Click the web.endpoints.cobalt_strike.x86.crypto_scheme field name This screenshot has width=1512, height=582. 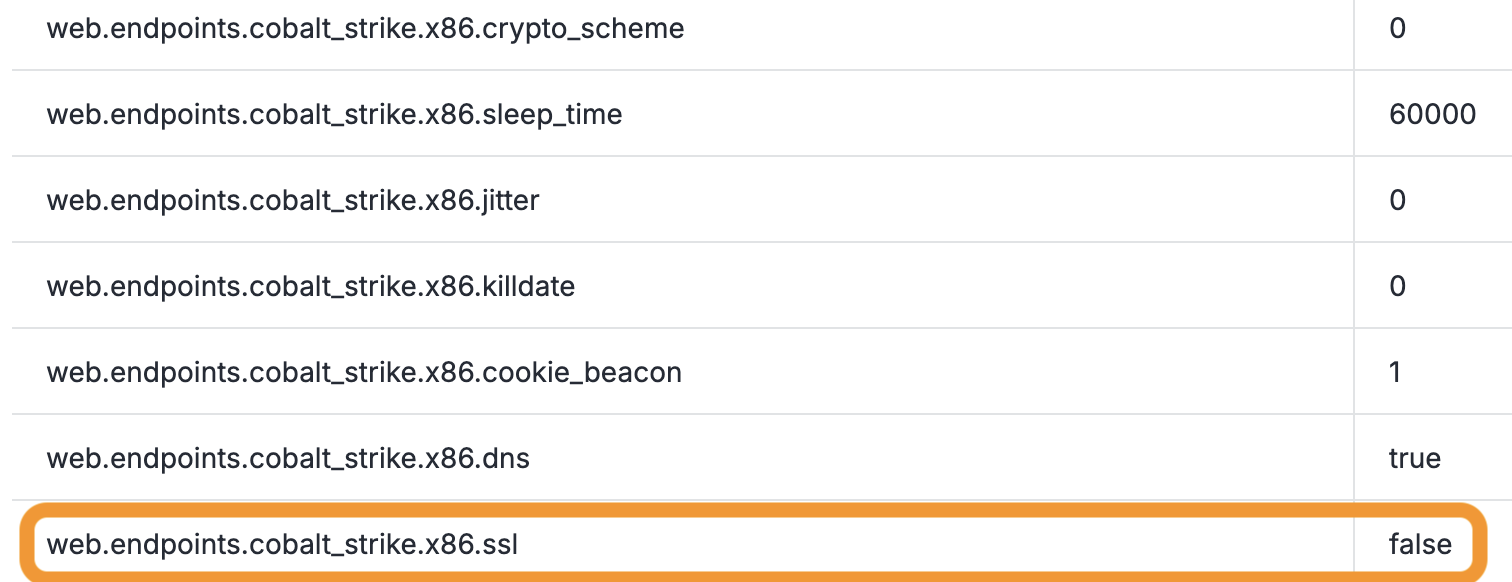pyautogui.click(x=365, y=28)
